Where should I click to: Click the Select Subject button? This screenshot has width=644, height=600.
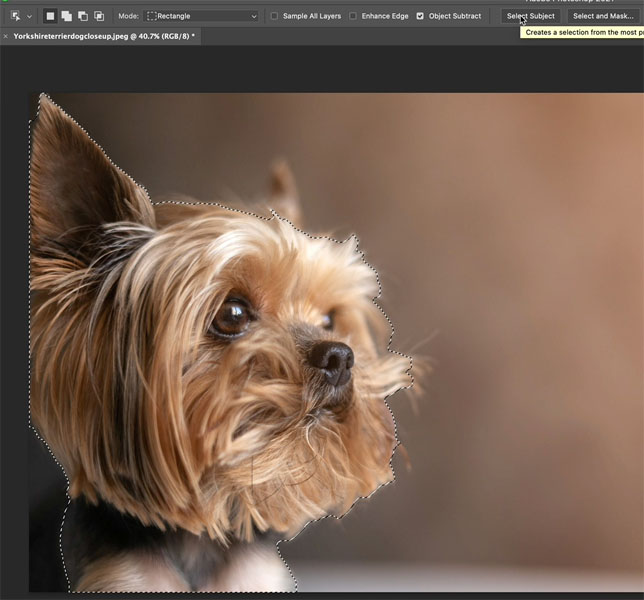click(x=530, y=16)
